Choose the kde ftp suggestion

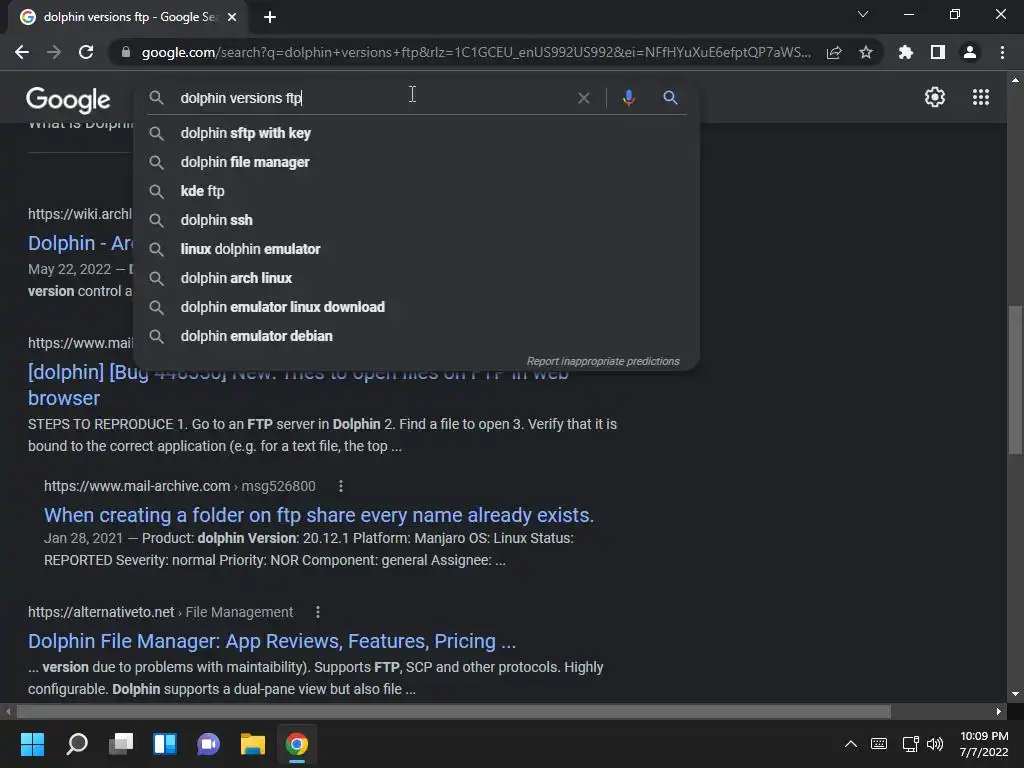click(417, 191)
